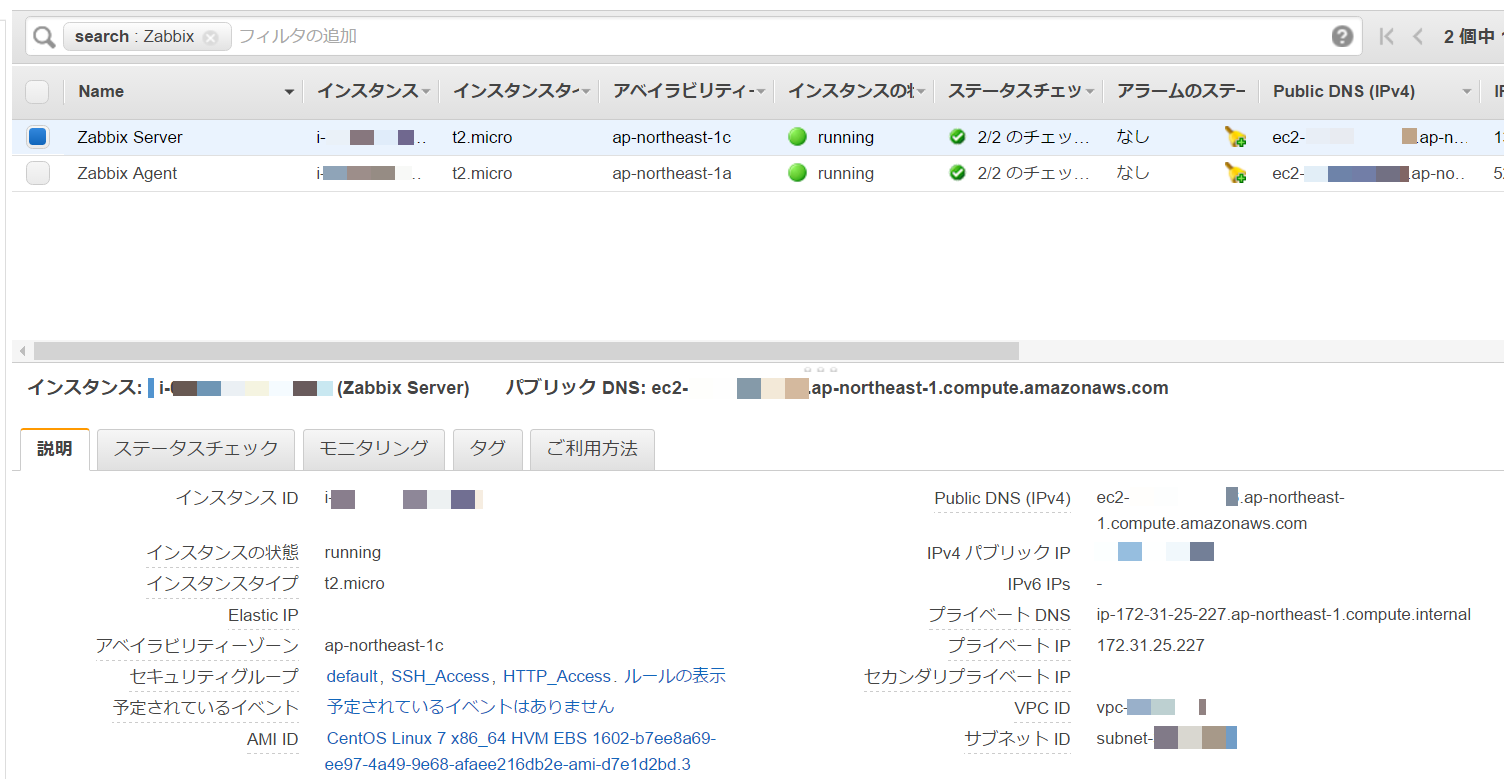1504x780 pixels.
Task: Click green running status icon for Zabbix Agent
Action: tap(797, 174)
